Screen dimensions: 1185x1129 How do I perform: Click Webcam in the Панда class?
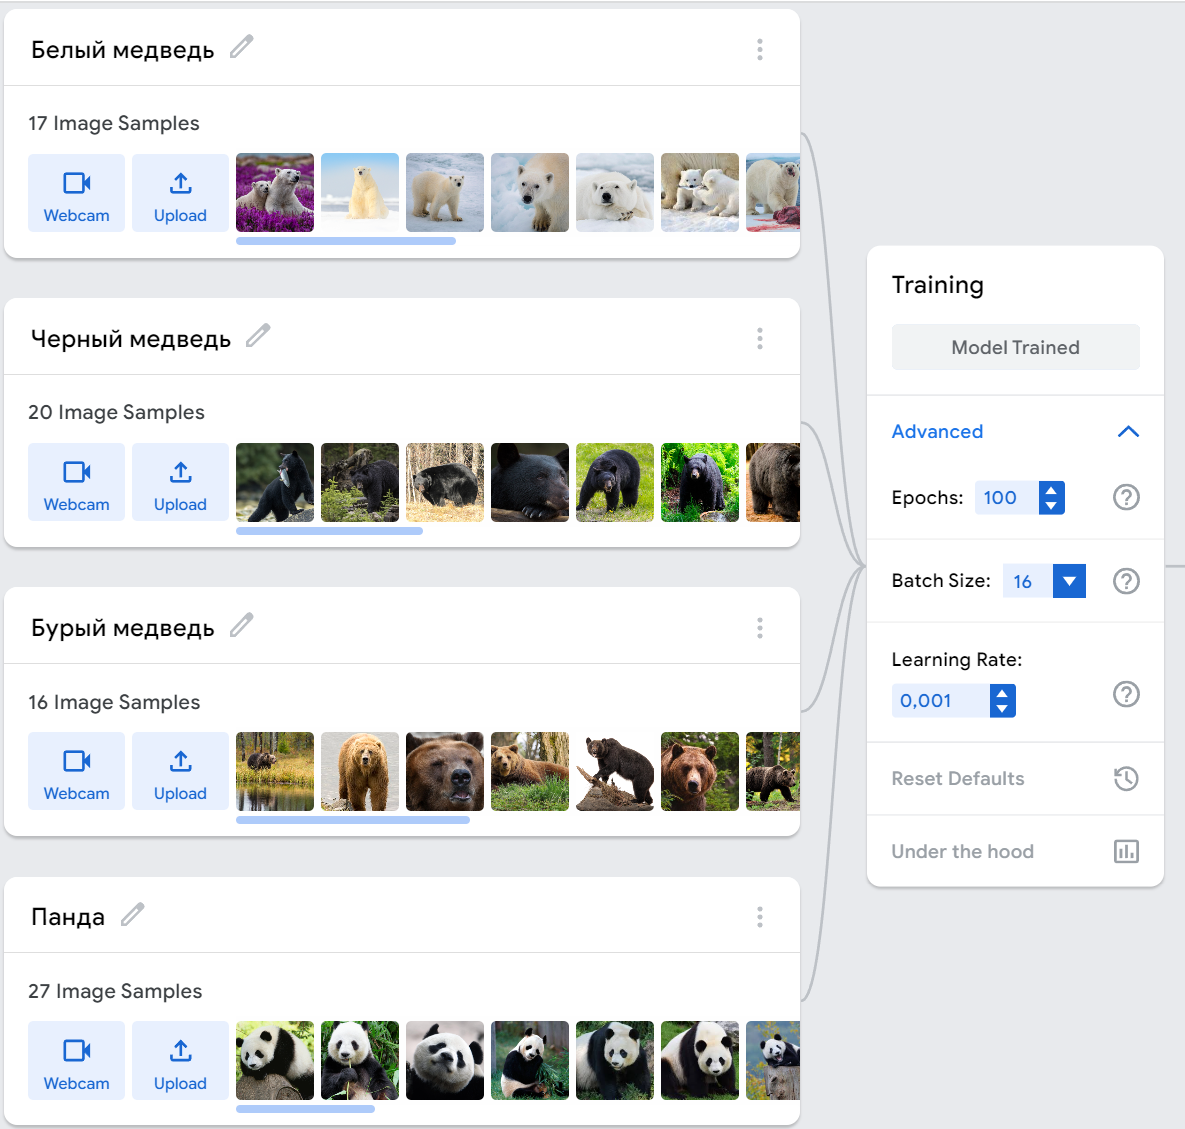point(76,1060)
